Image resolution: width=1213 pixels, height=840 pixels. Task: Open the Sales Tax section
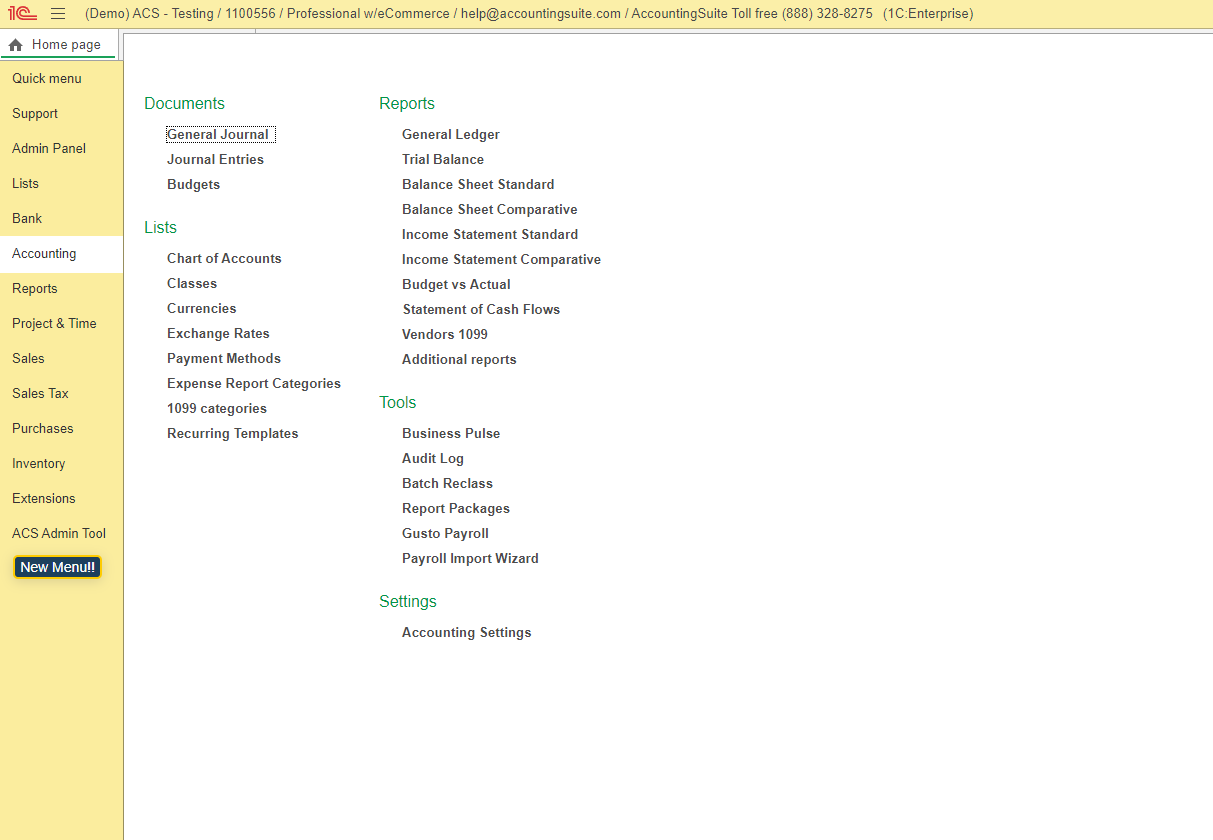[61, 394]
